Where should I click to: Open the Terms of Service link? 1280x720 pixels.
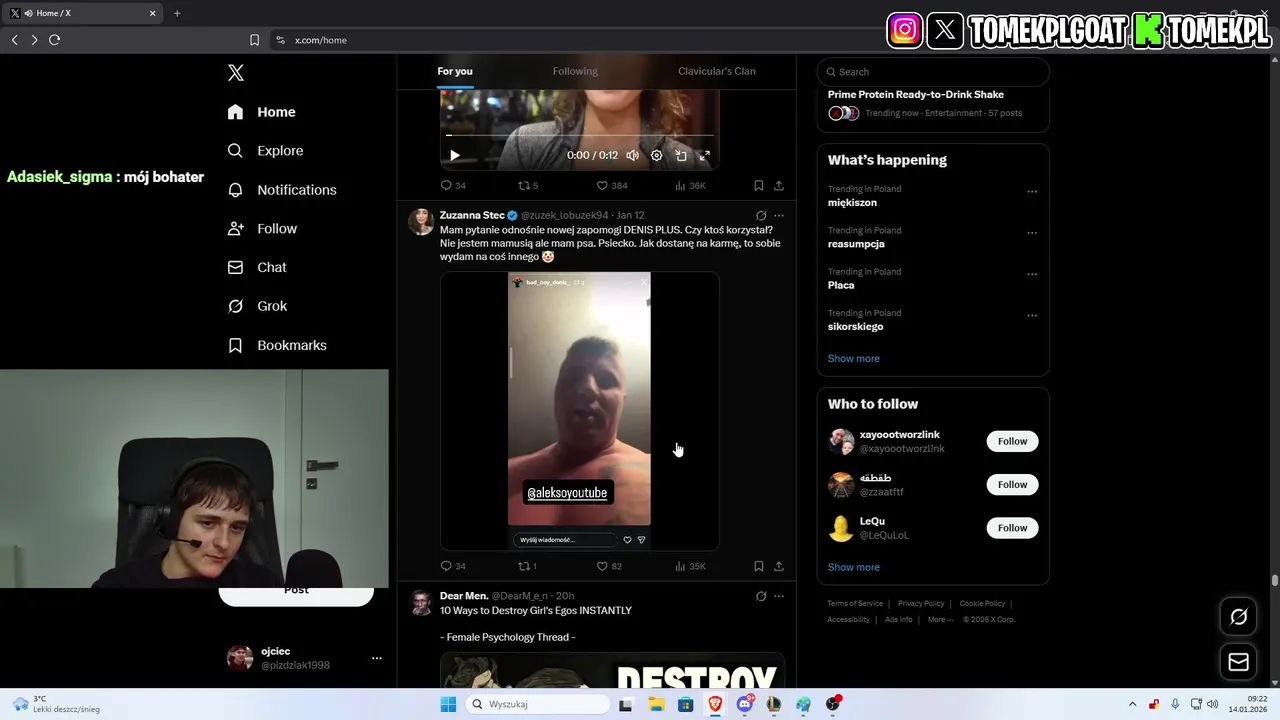855,604
